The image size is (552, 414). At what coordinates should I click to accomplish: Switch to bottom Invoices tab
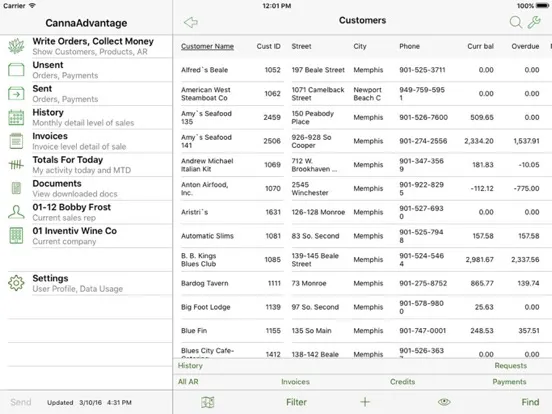point(295,382)
